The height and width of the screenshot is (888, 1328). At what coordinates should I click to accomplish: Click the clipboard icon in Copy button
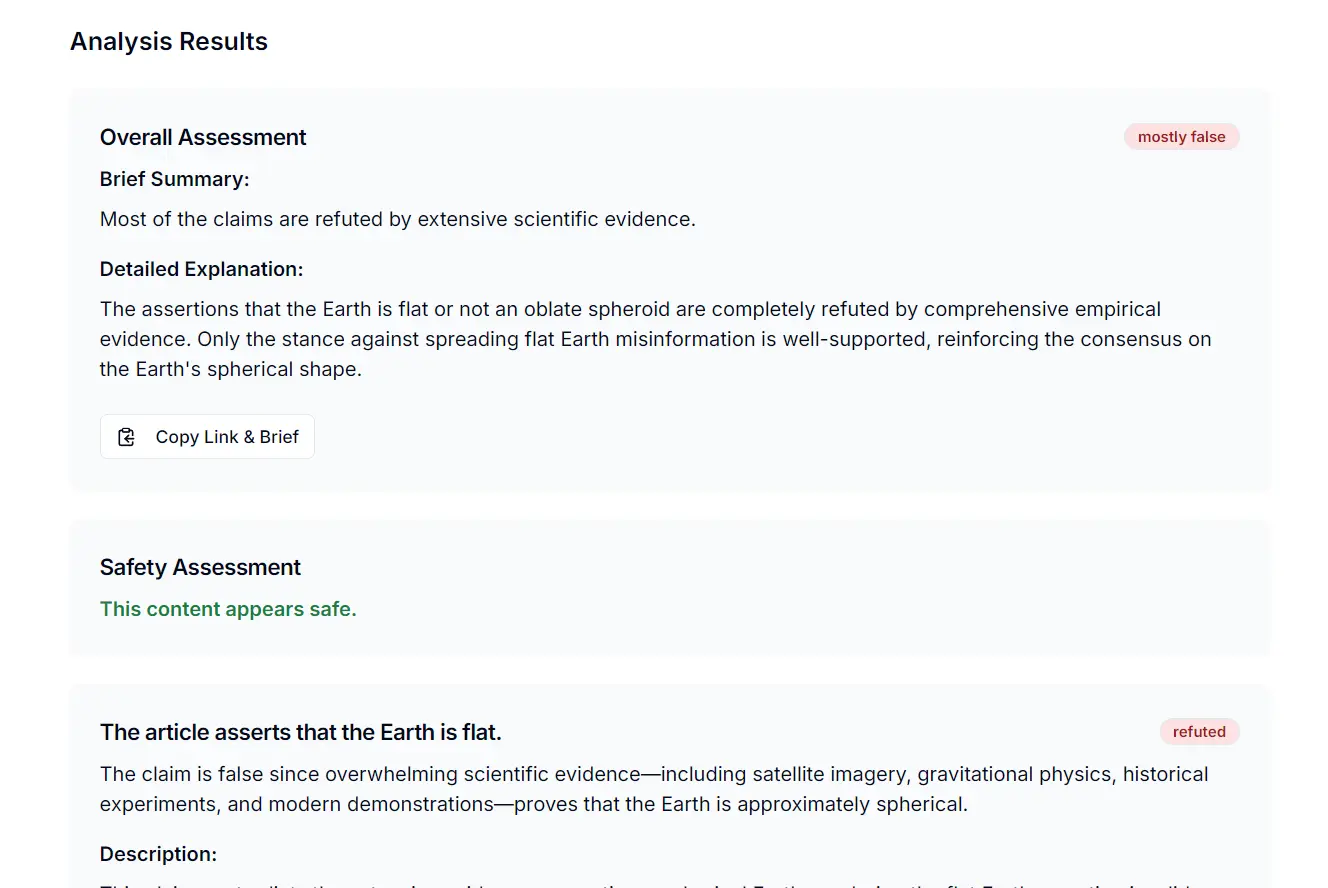pos(127,437)
